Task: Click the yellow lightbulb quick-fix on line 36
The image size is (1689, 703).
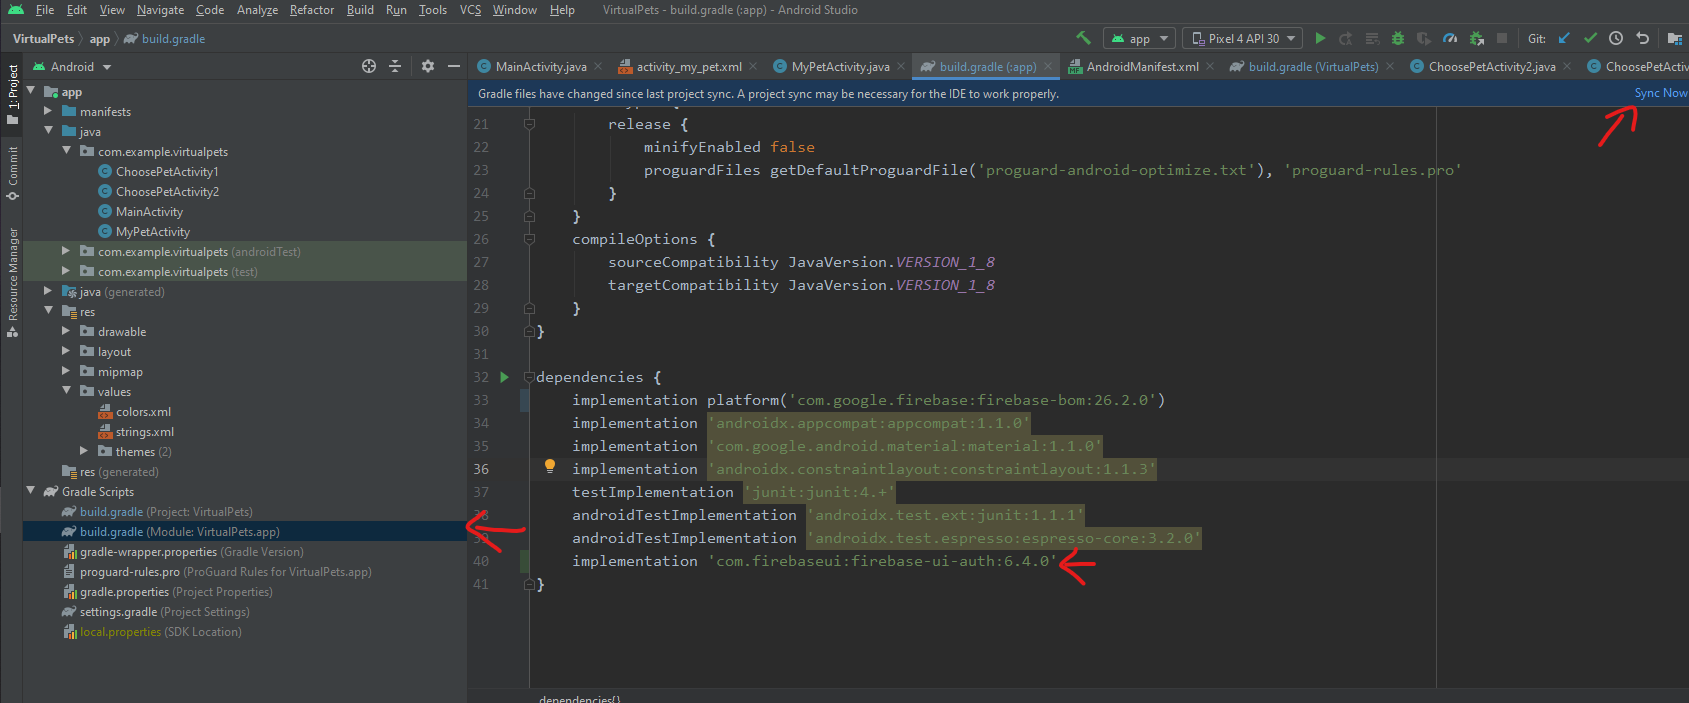Action: [549, 466]
